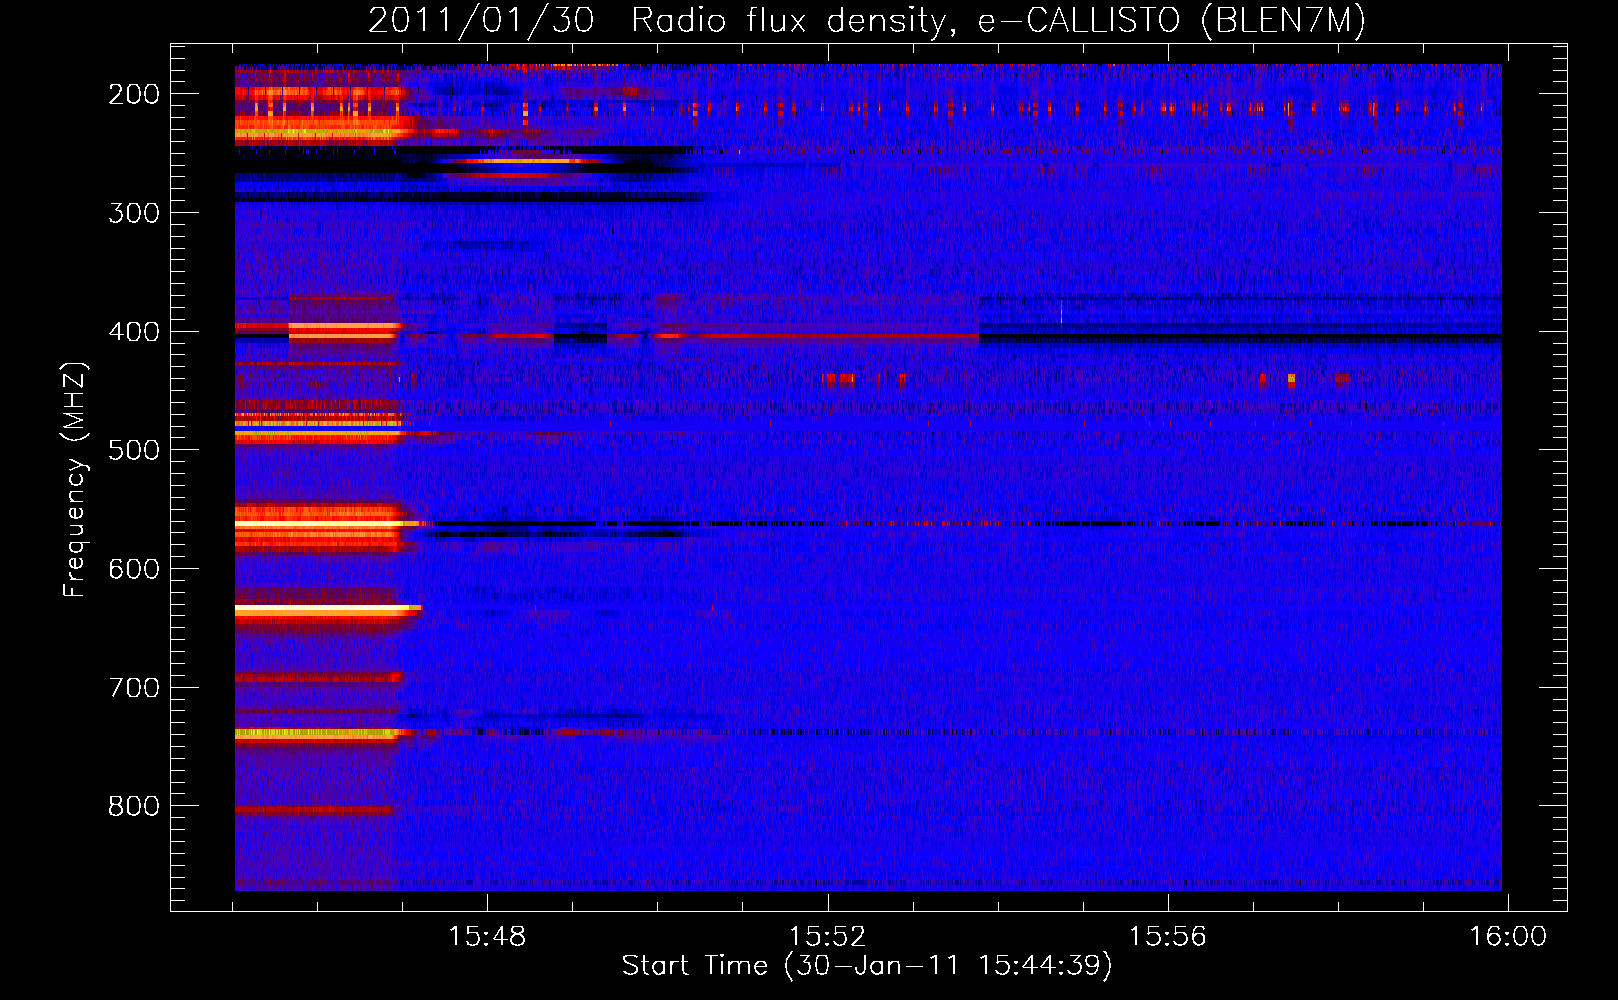Click the 15:52 time tick label
This screenshot has height=1000, width=1618.
(x=827, y=936)
